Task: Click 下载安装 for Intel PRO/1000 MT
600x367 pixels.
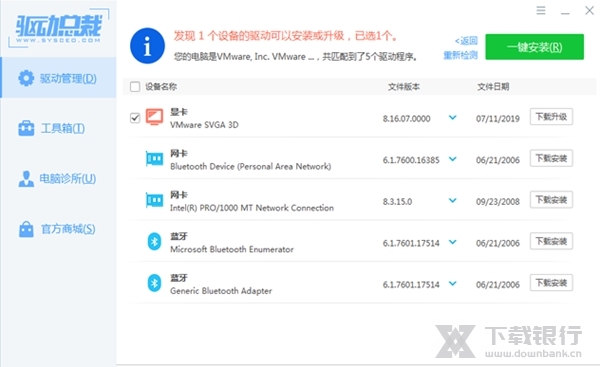Action: 551,200
